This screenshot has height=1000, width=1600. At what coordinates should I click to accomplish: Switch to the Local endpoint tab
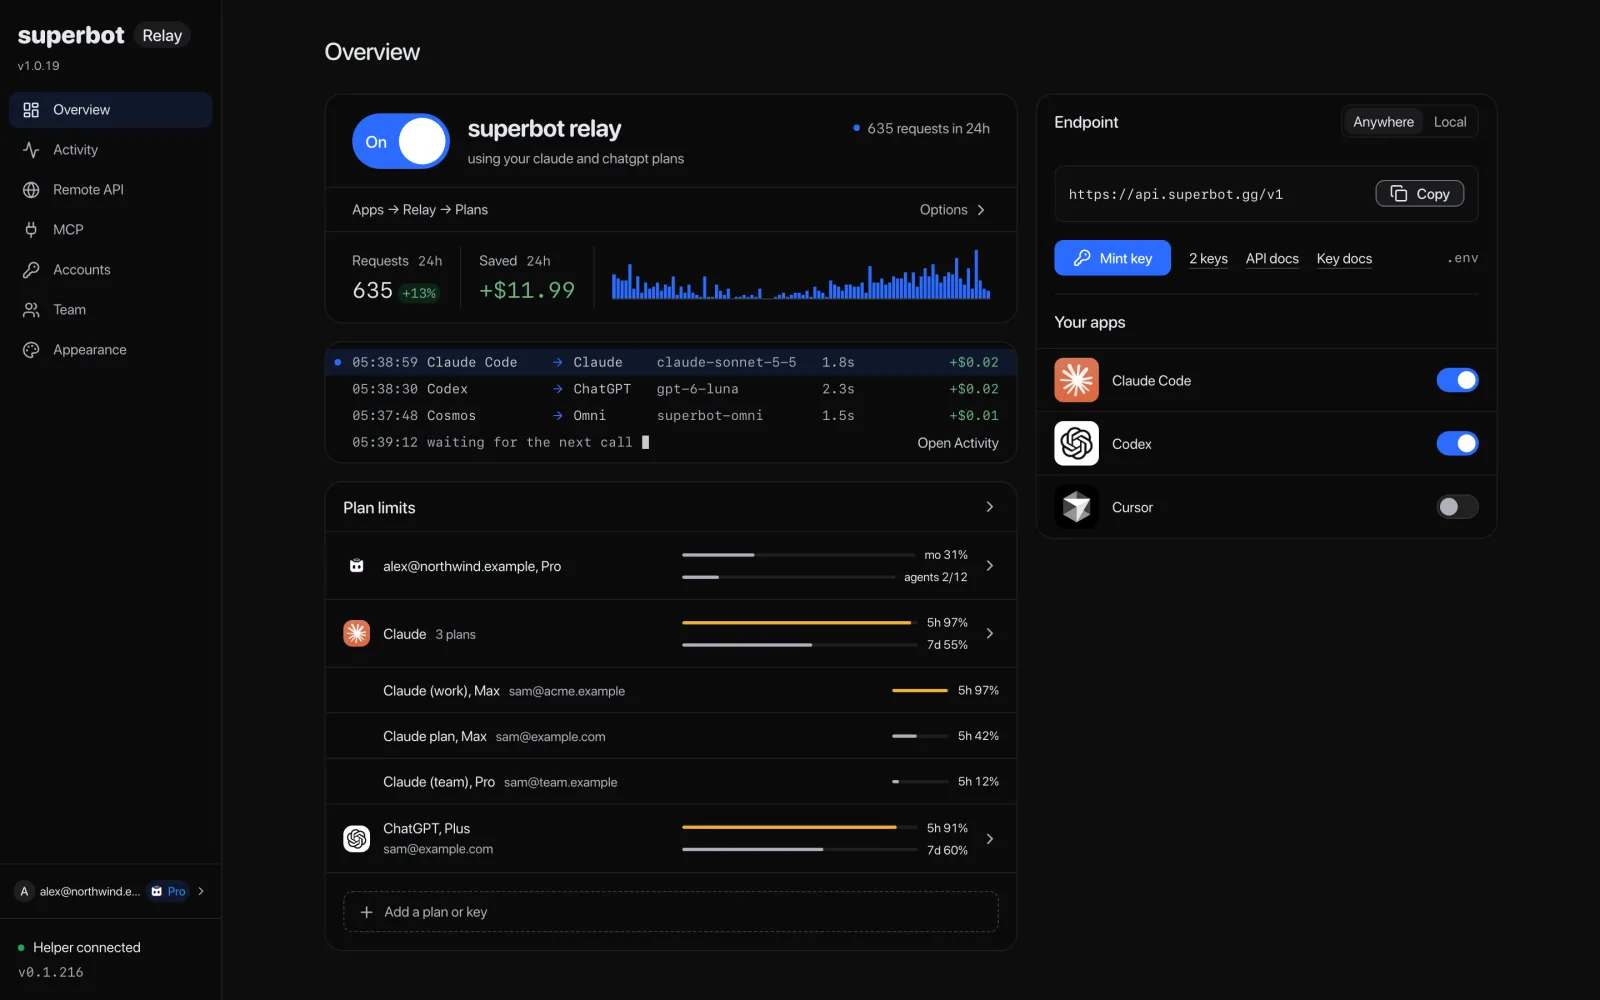[1449, 122]
